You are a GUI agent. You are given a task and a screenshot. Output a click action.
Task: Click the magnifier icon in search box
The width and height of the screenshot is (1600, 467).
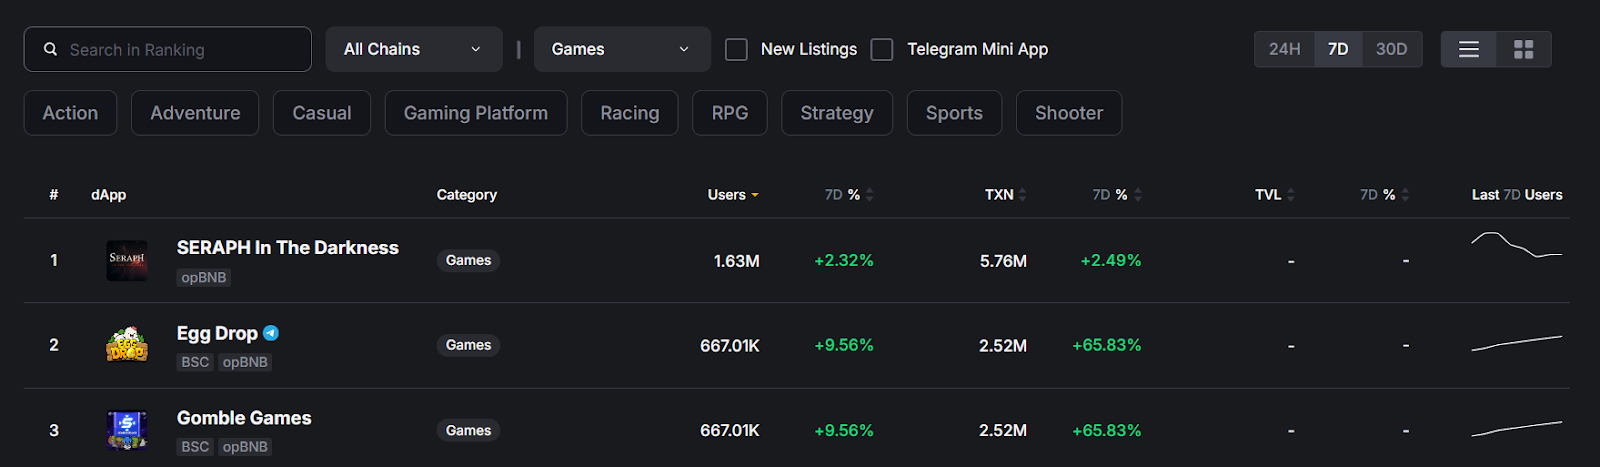(50, 49)
